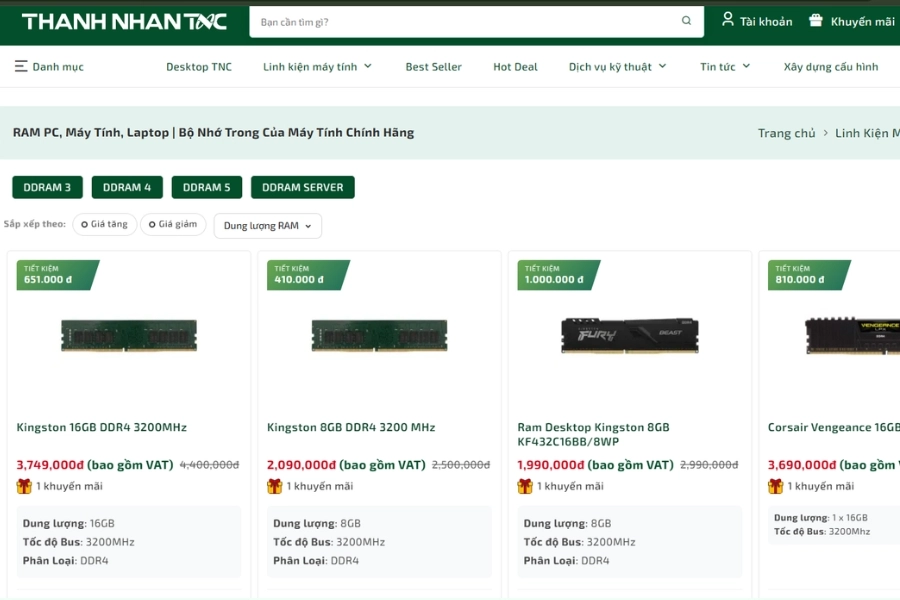This screenshot has width=900, height=600.
Task: Click the price 2,090,000đ
Action: [301, 464]
